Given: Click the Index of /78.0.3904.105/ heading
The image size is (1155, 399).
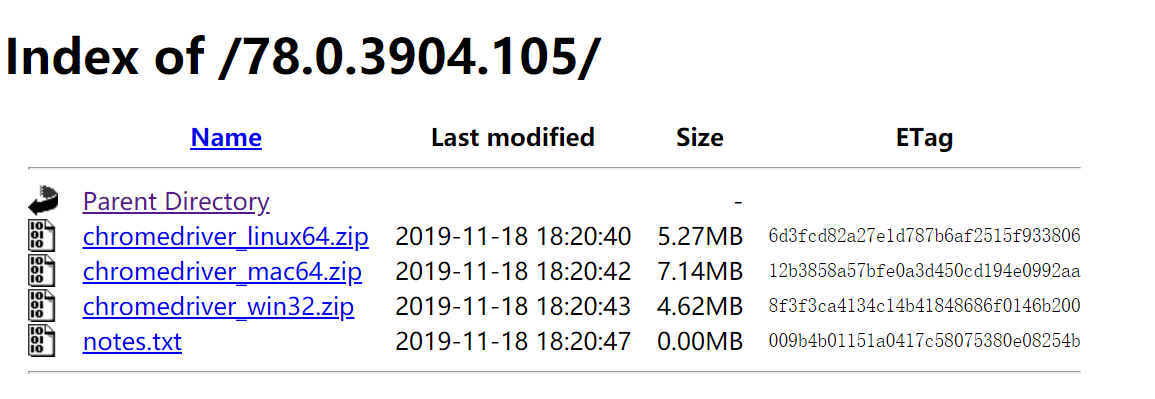Looking at the screenshot, I should [303, 54].
